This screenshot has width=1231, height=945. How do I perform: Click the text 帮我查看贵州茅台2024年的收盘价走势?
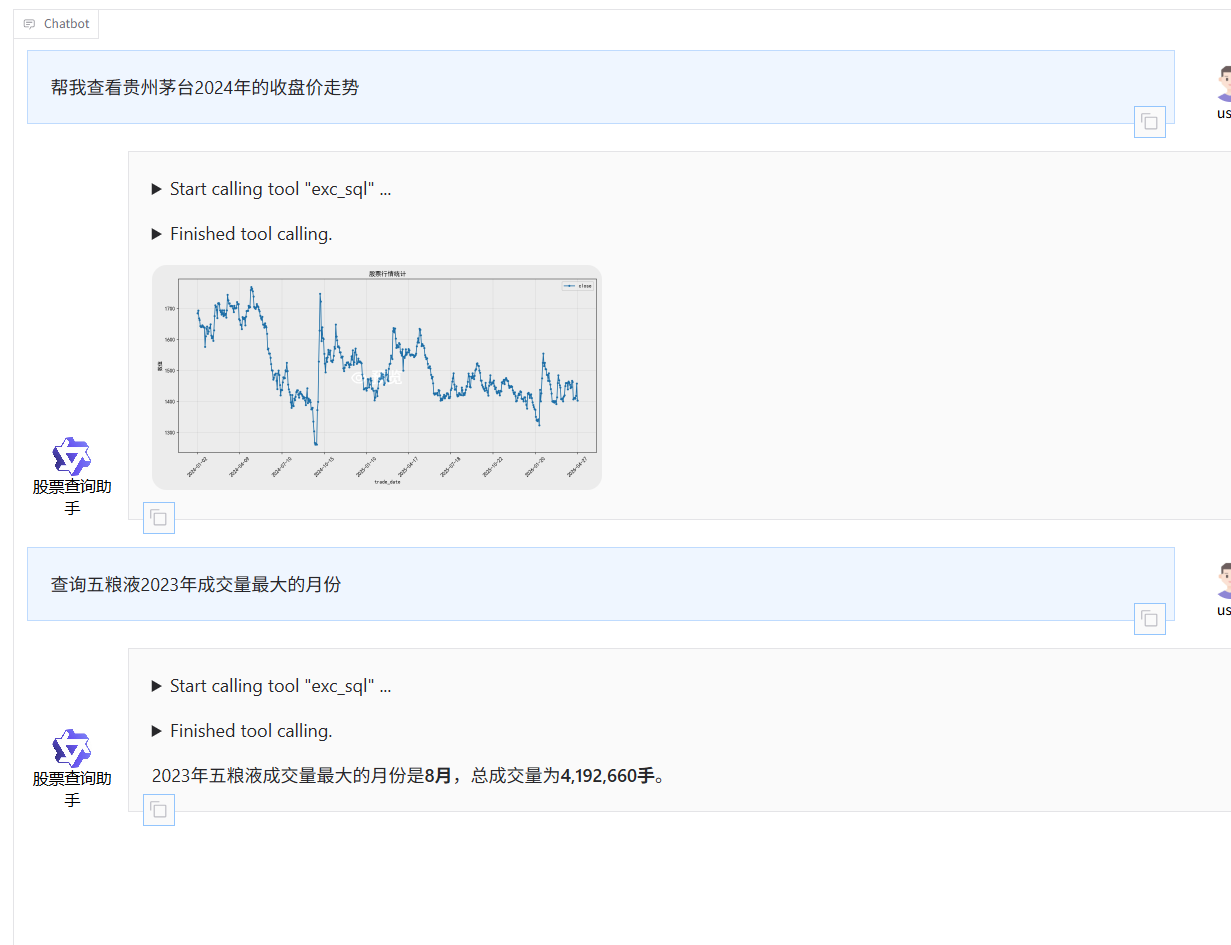pos(205,87)
